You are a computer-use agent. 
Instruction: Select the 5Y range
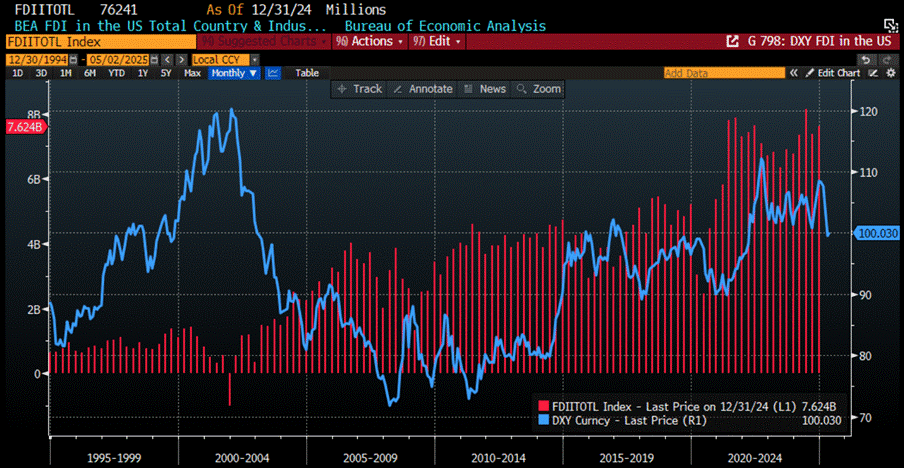(166, 73)
